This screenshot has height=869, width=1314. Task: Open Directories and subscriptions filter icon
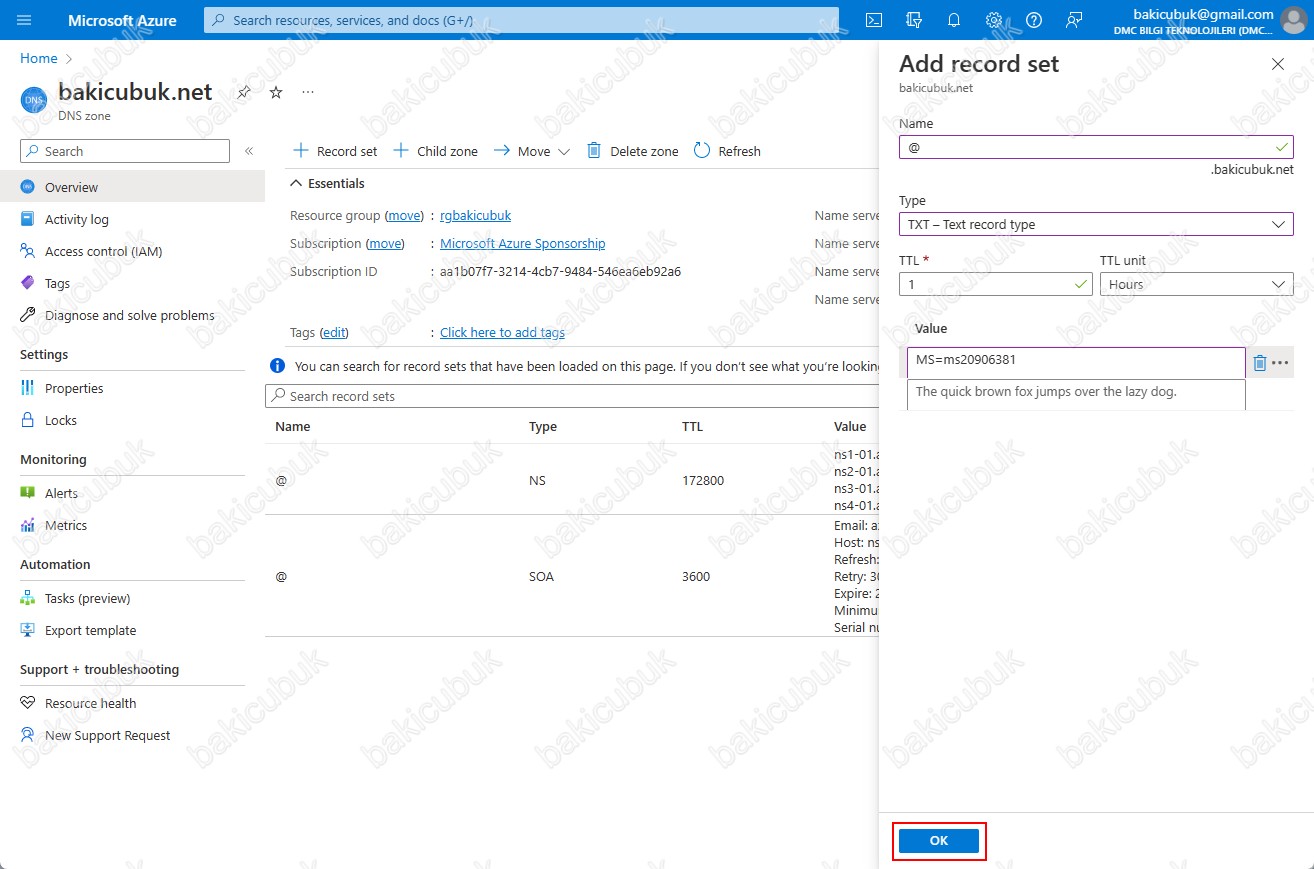click(x=913, y=20)
